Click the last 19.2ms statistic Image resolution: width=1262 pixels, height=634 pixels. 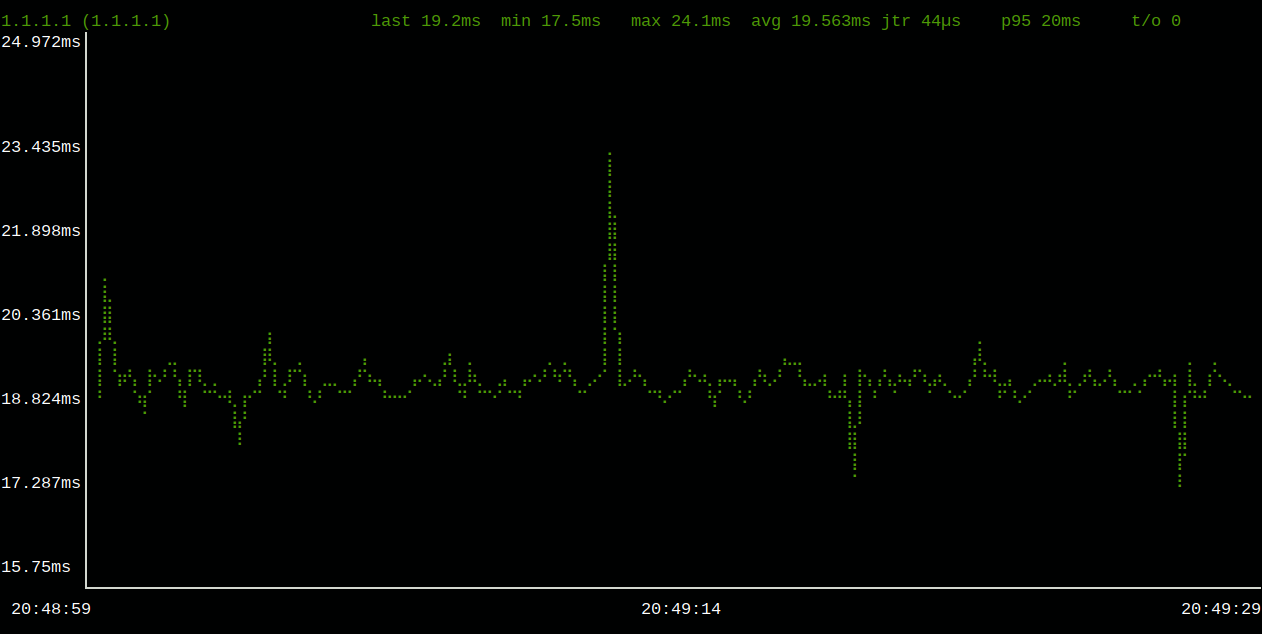426,21
